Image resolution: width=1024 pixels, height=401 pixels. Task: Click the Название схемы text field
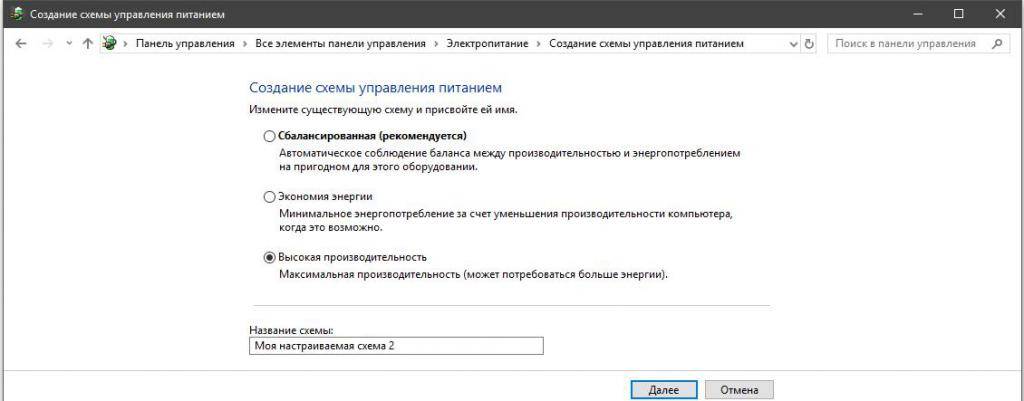tap(395, 345)
